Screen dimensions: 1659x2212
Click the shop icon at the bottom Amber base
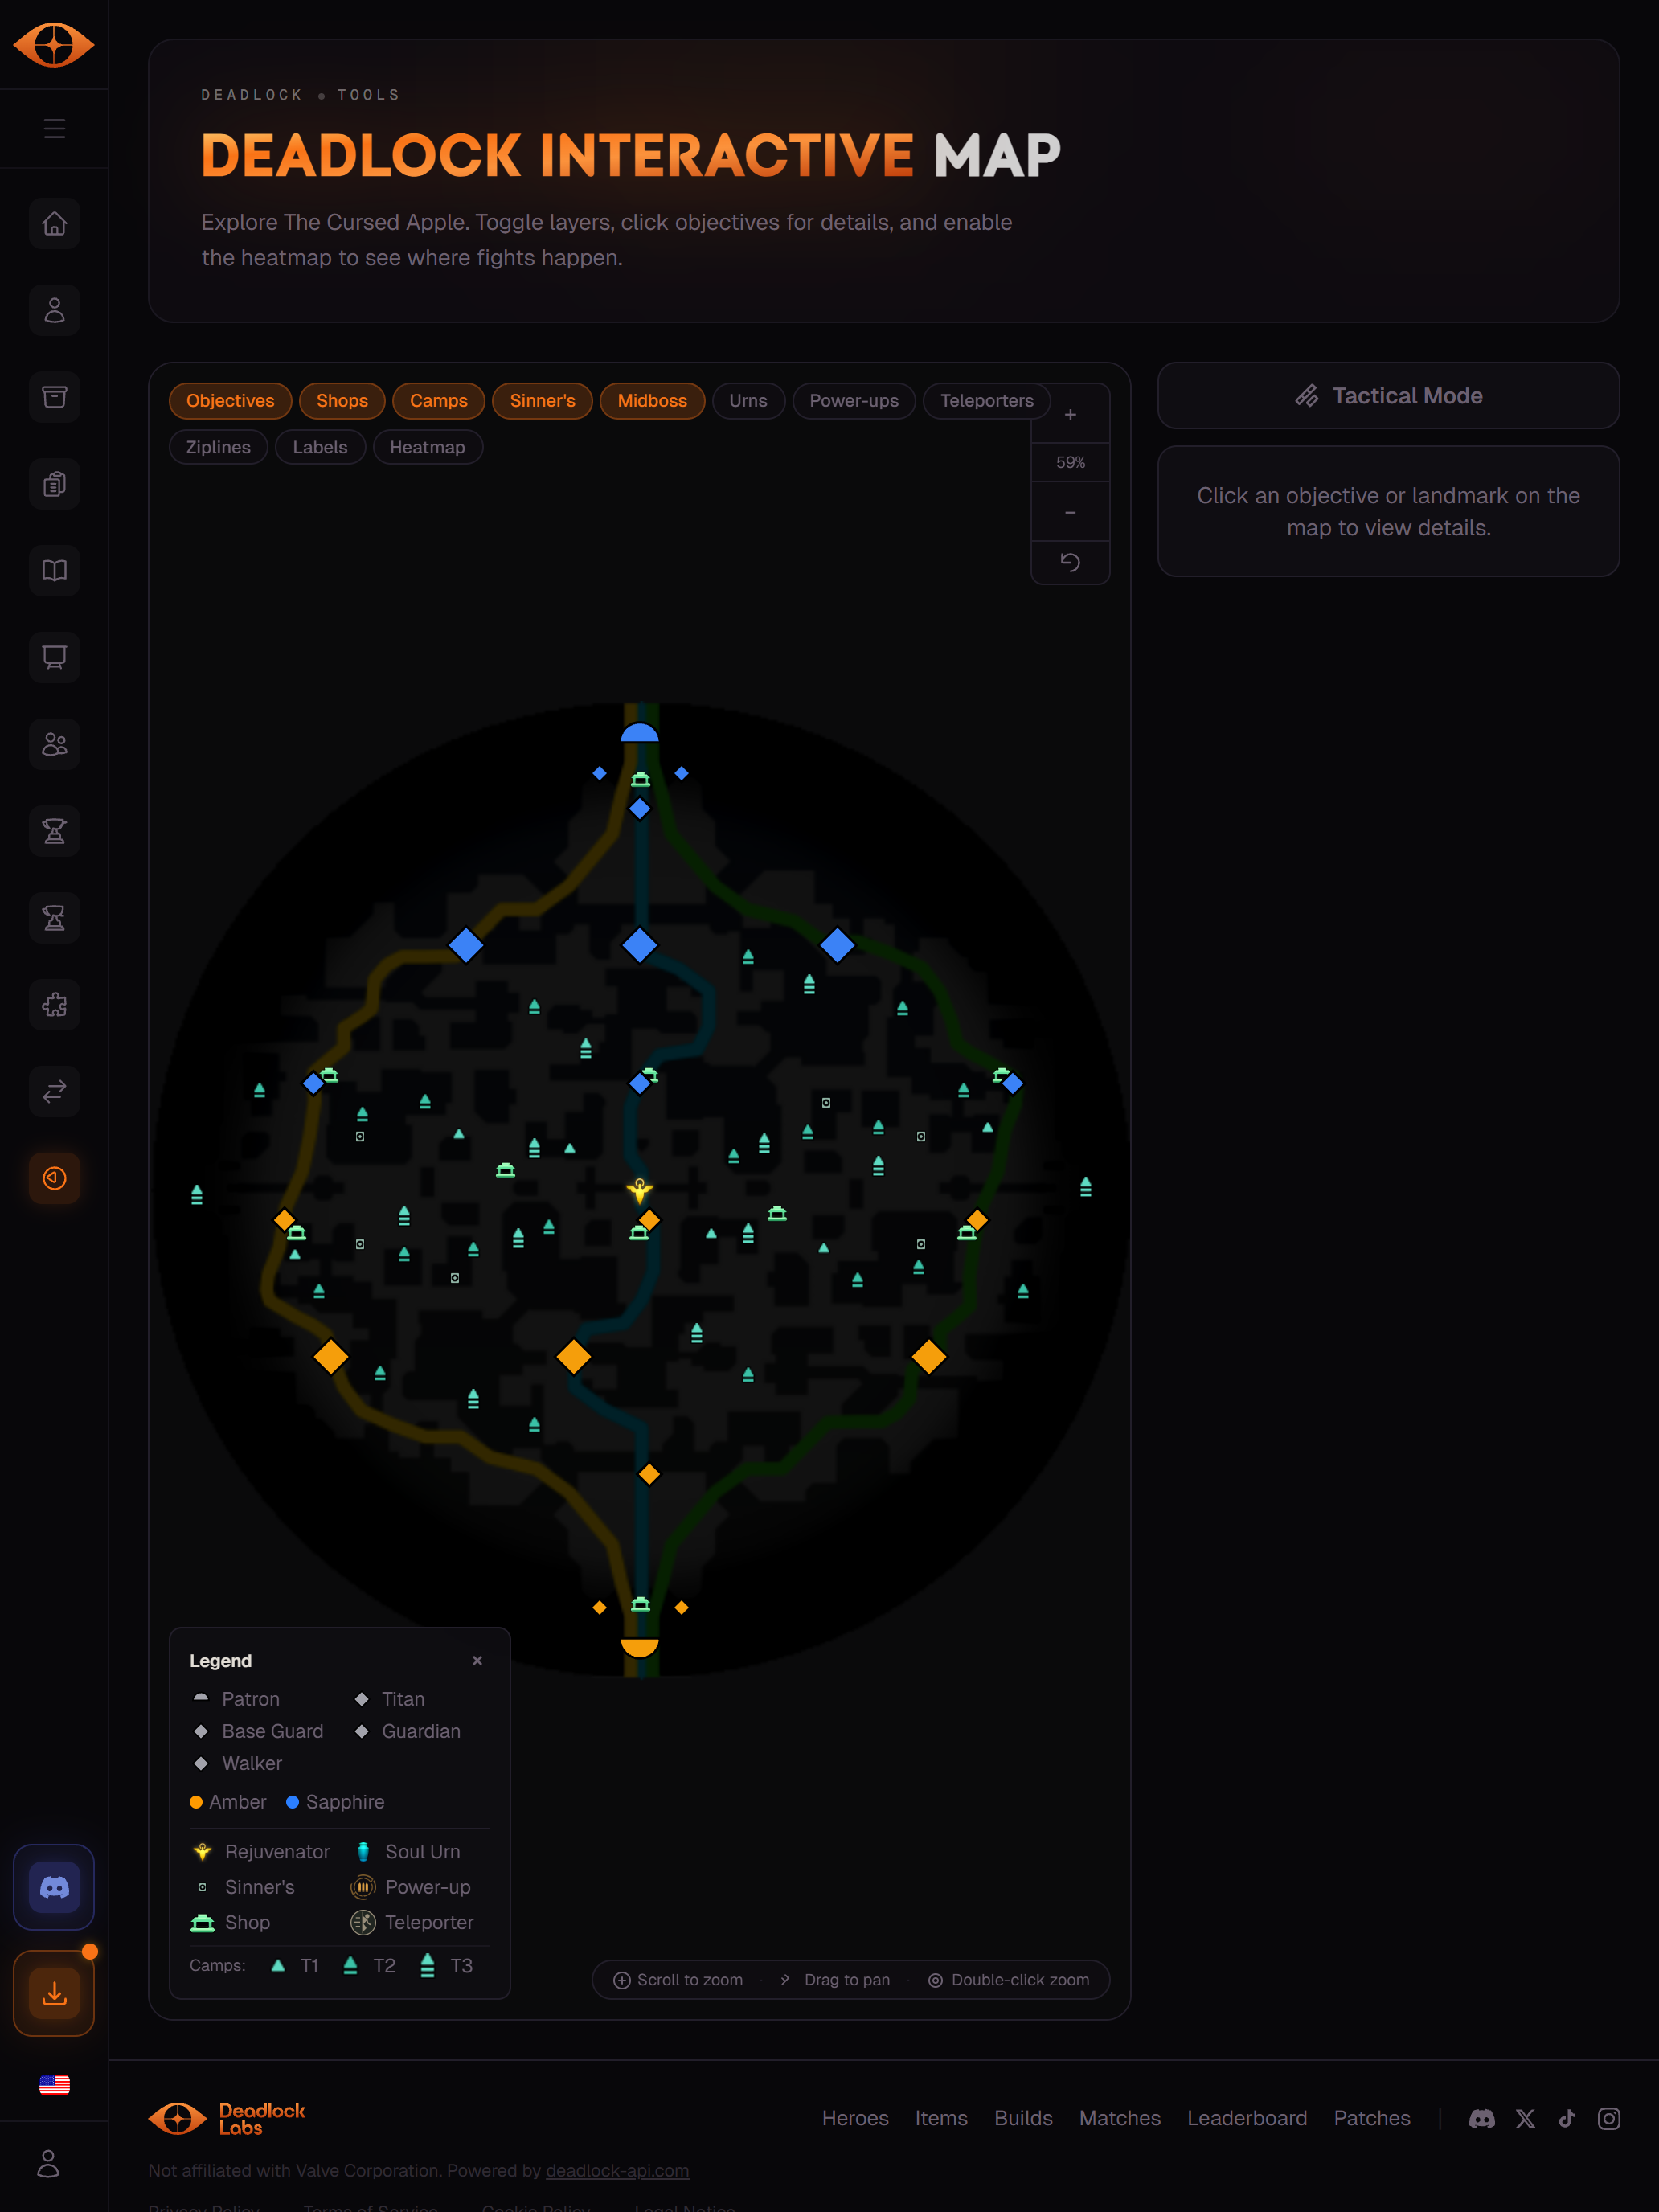pyautogui.click(x=640, y=1604)
